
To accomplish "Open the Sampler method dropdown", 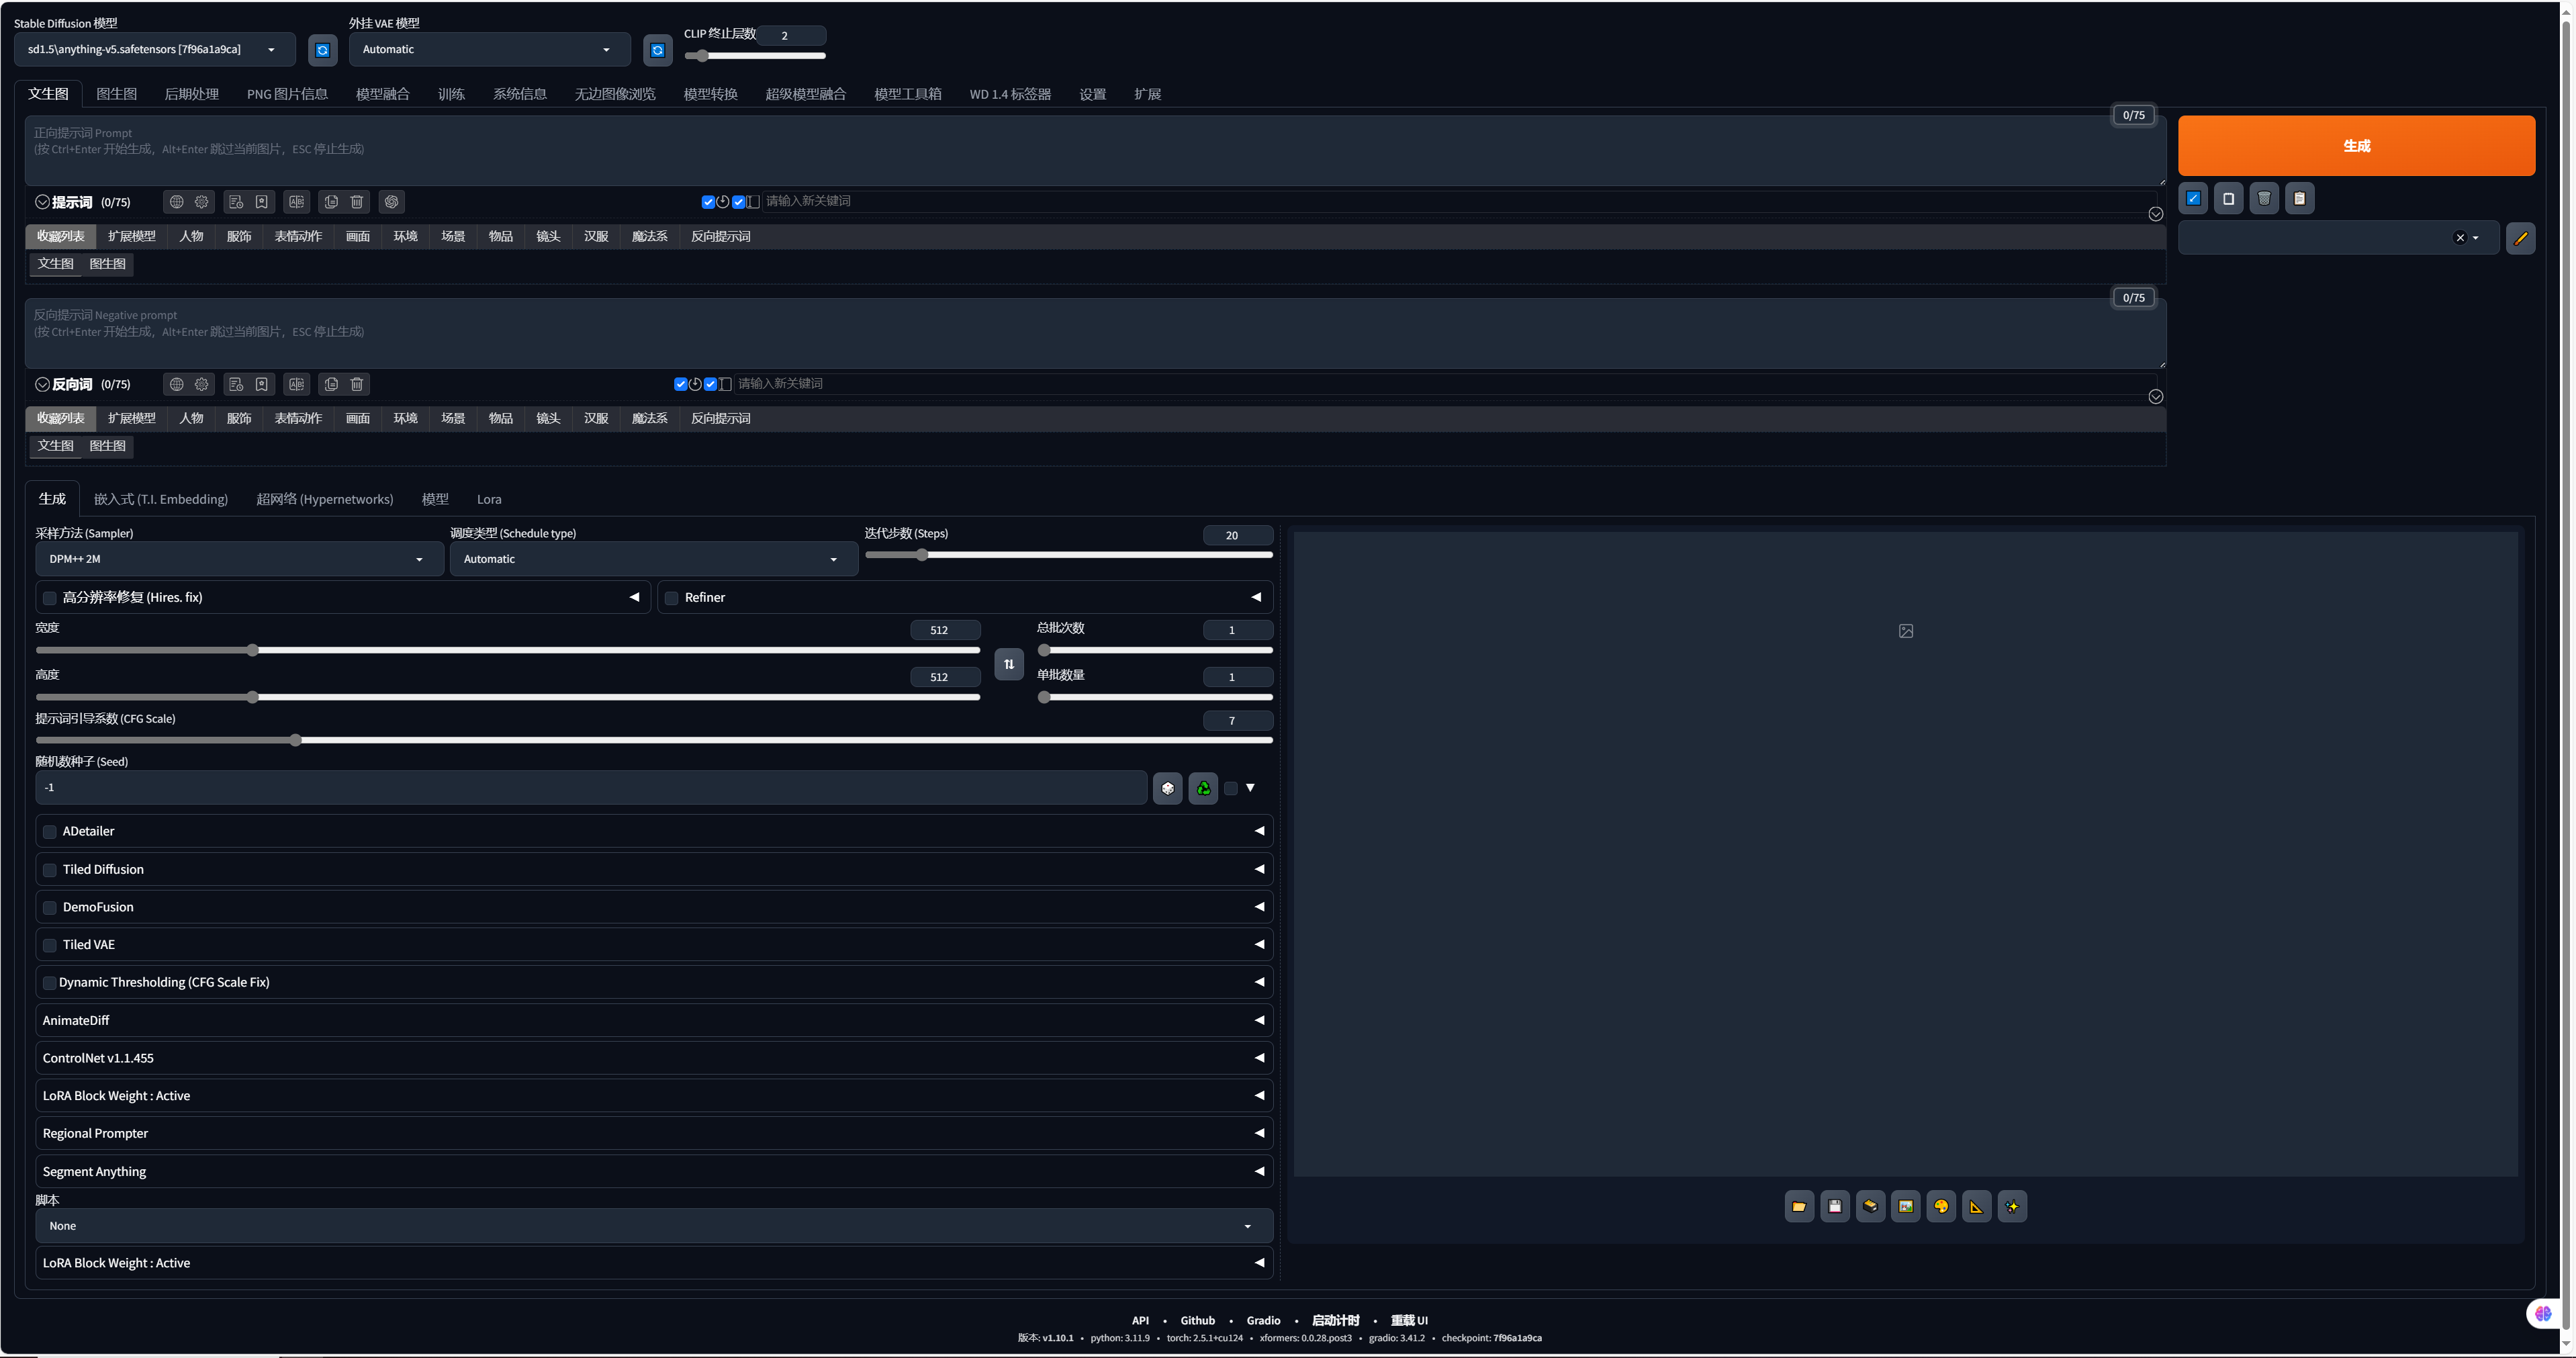I will 238,559.
